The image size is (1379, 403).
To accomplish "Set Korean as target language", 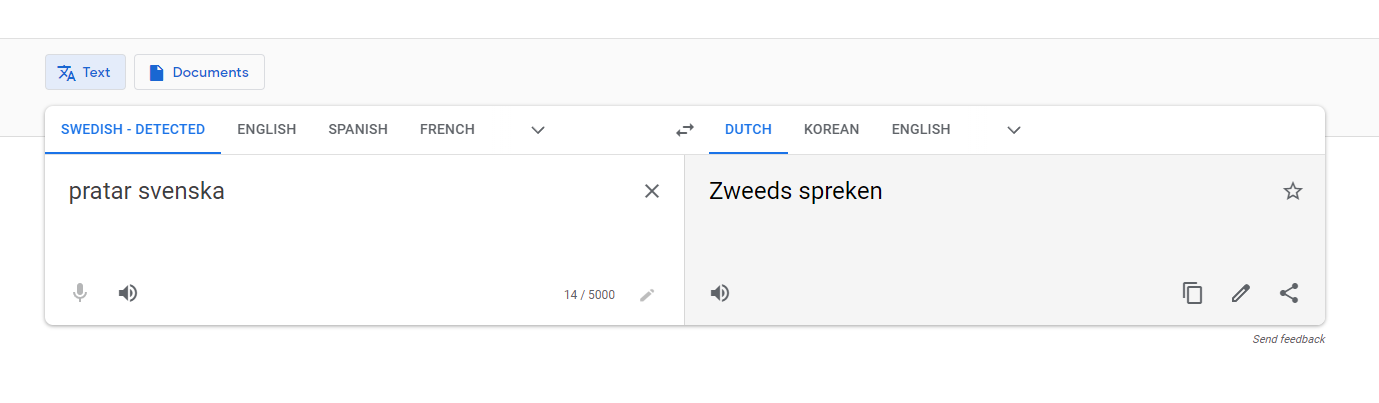I will pyautogui.click(x=831, y=129).
